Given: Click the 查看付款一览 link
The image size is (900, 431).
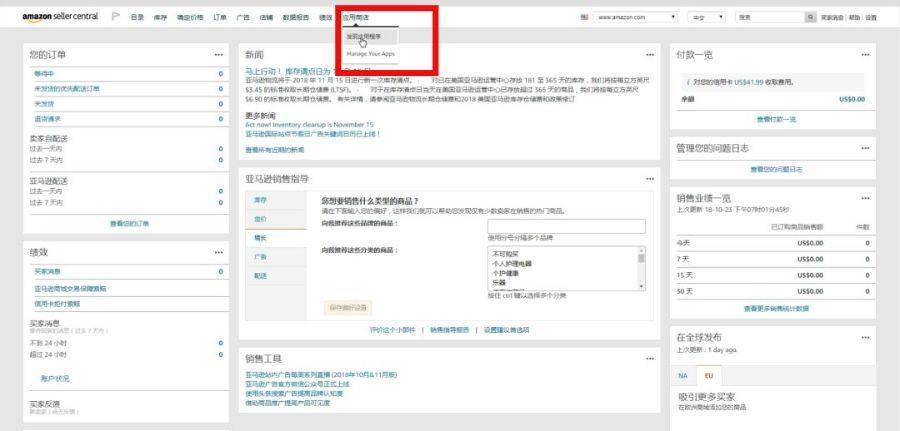Looking at the screenshot, I should click(x=777, y=119).
